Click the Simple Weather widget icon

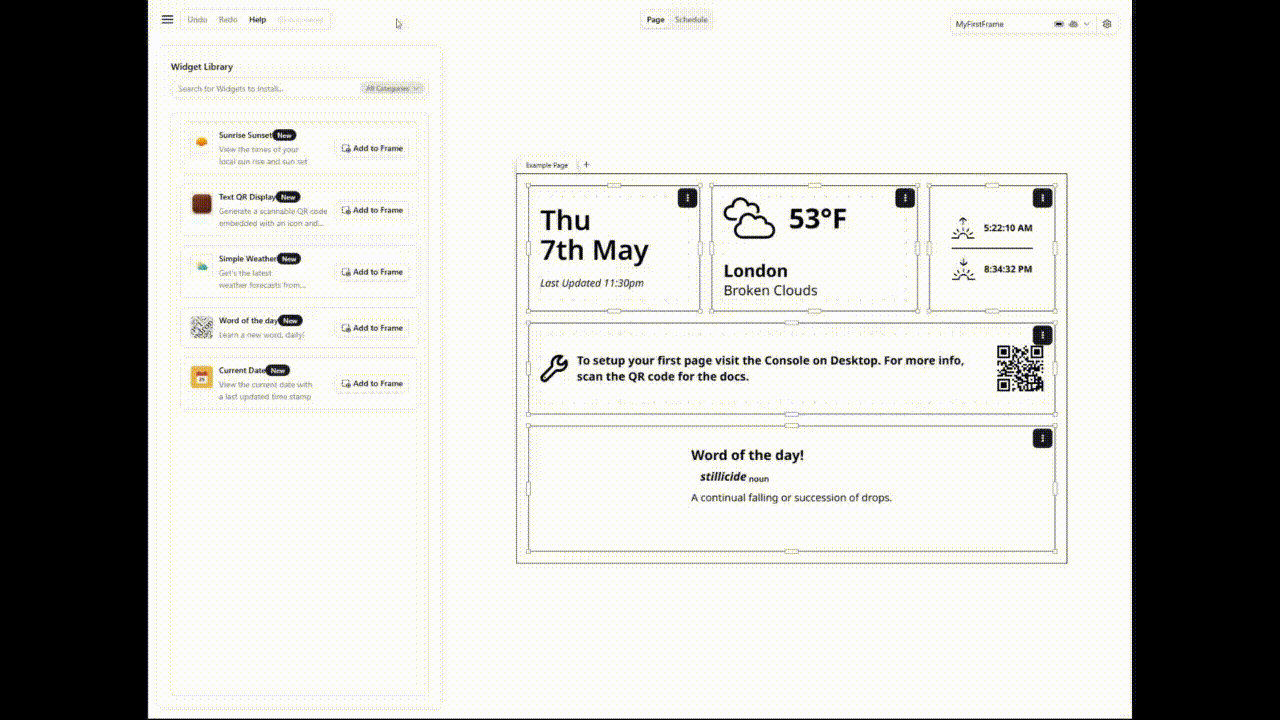click(202, 266)
